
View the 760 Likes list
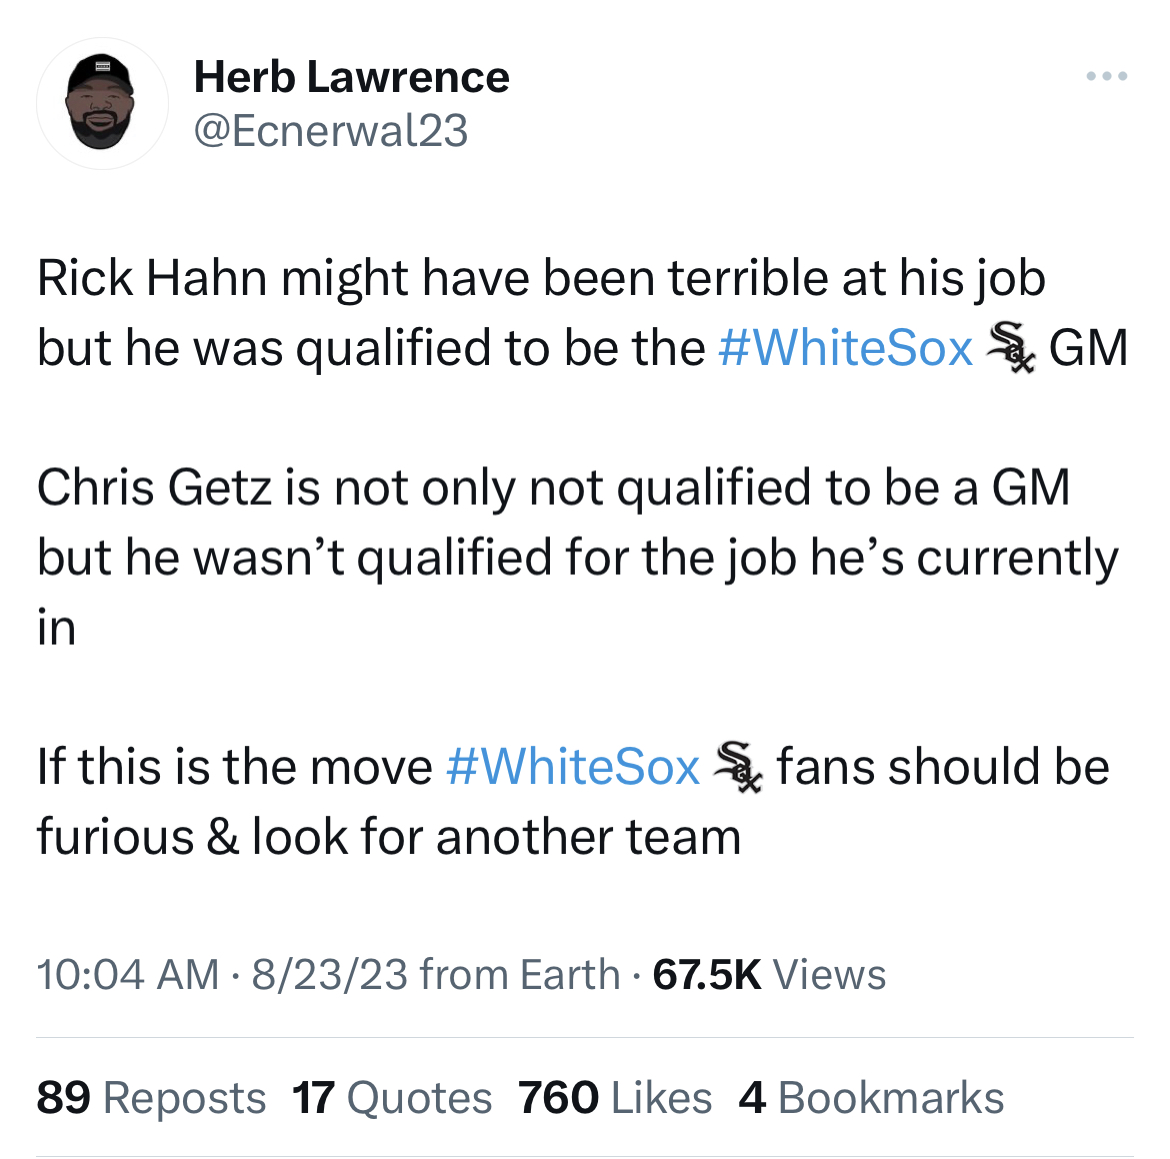click(x=615, y=1098)
